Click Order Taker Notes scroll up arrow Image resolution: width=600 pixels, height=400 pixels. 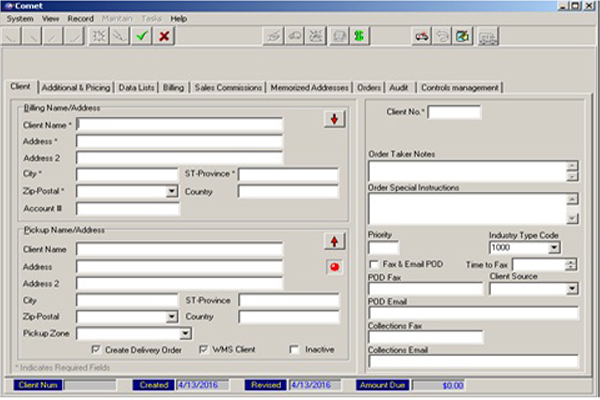[x=572, y=166]
